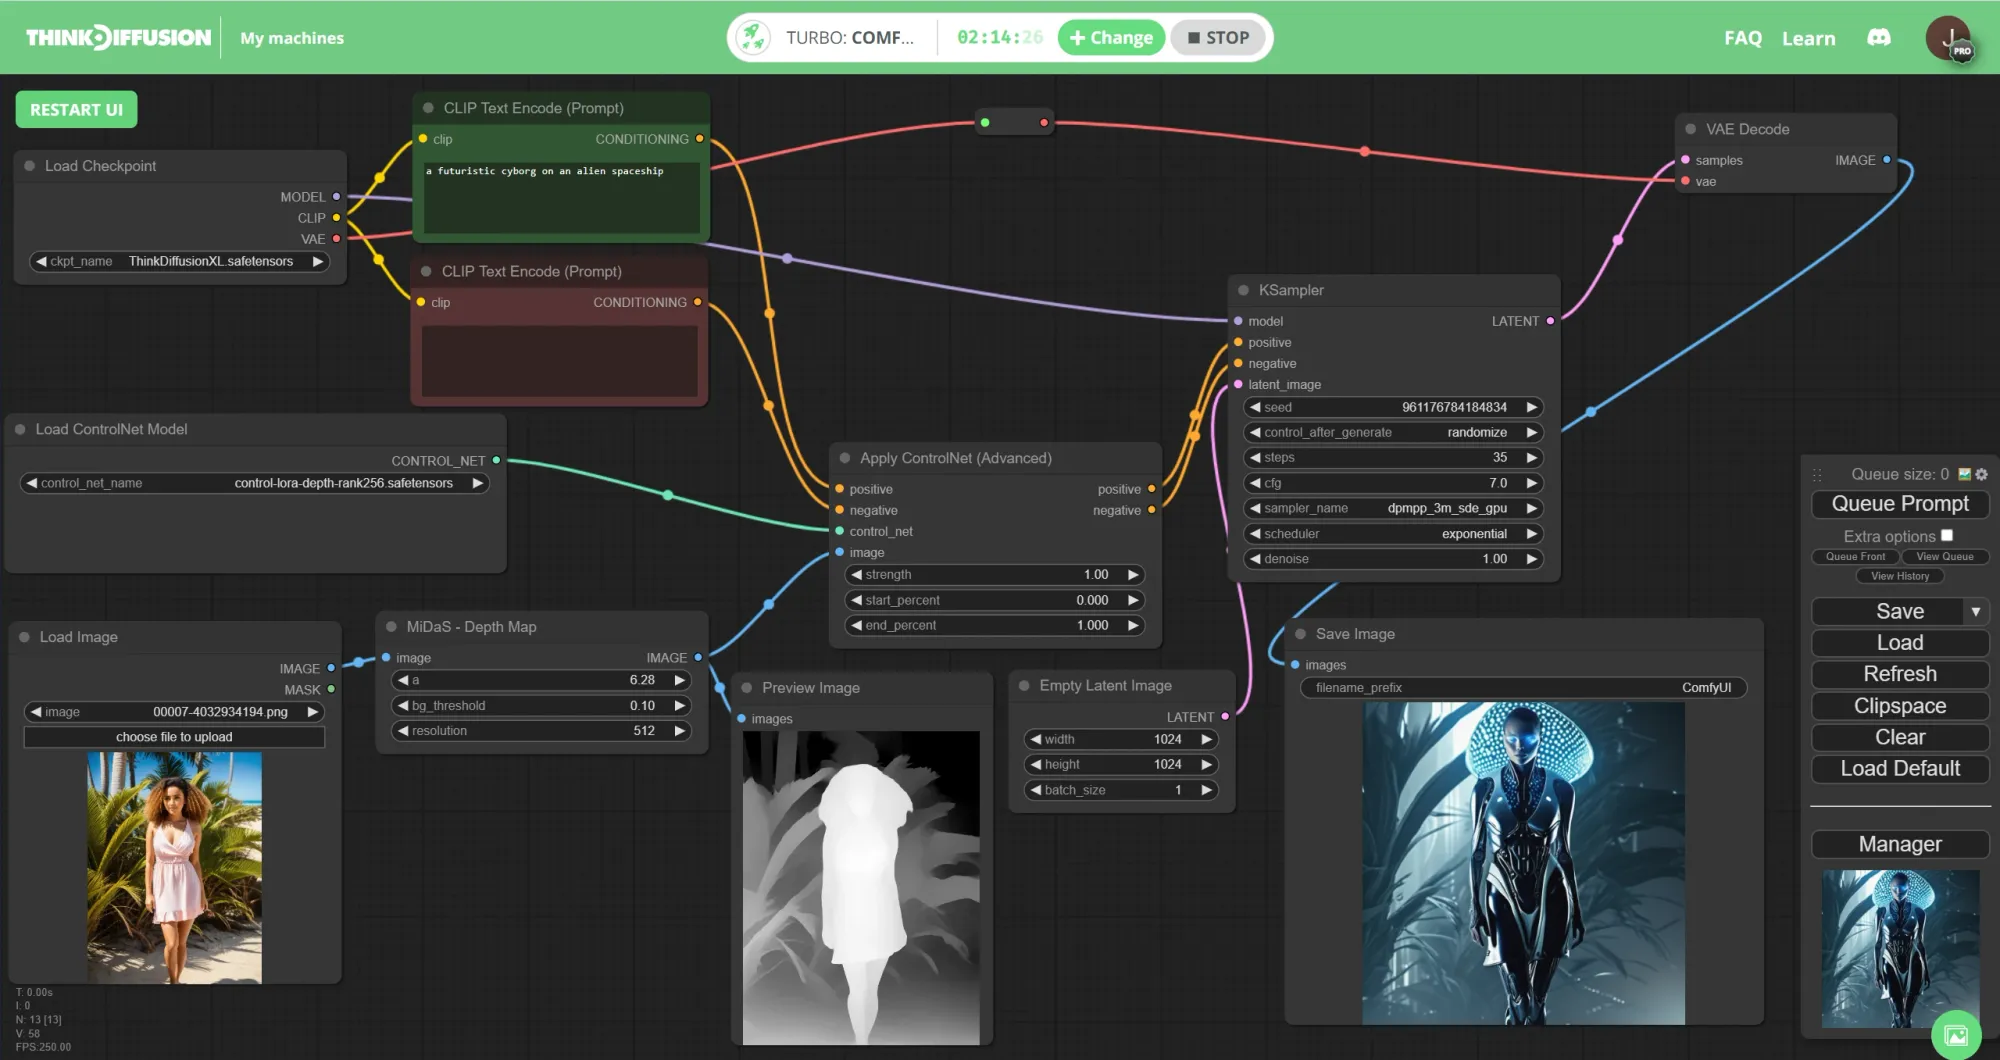Click the RESTART UI button
Screen dimensions: 2000x1060
[x=76, y=109]
